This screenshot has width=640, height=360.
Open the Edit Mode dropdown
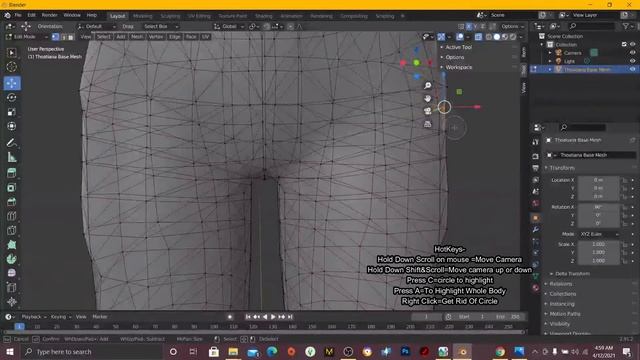coord(27,37)
